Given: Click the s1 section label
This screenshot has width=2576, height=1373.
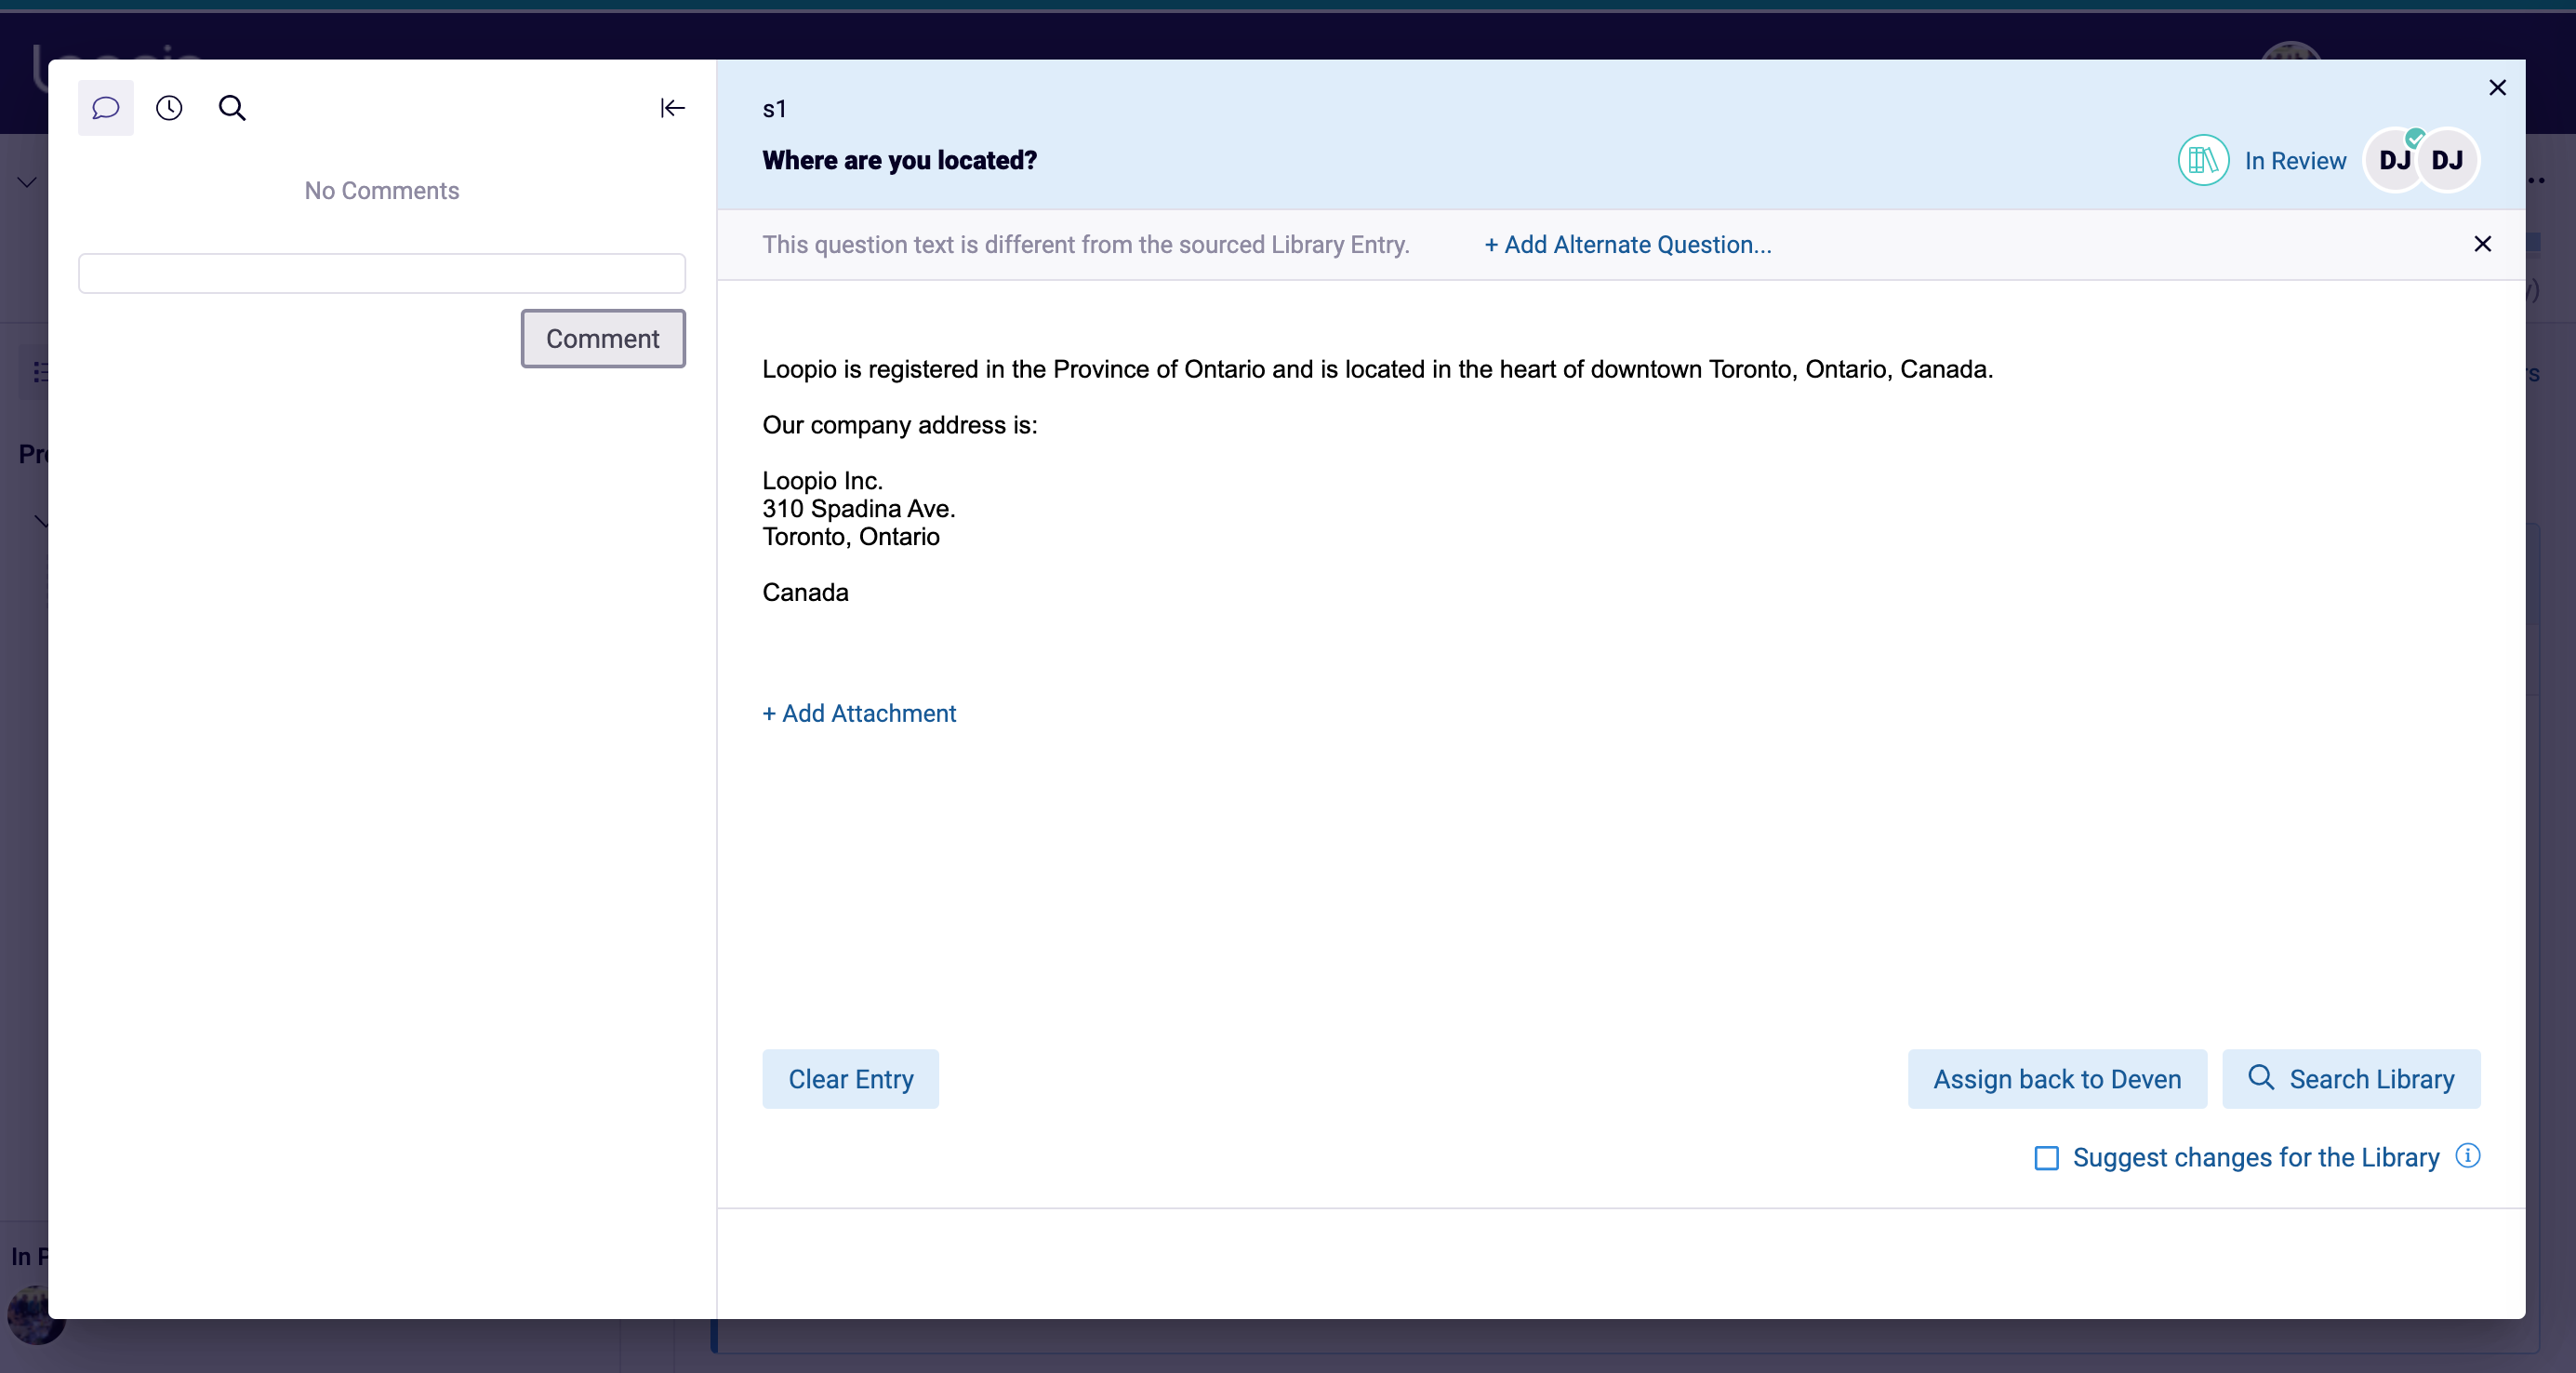Looking at the screenshot, I should pyautogui.click(x=774, y=109).
